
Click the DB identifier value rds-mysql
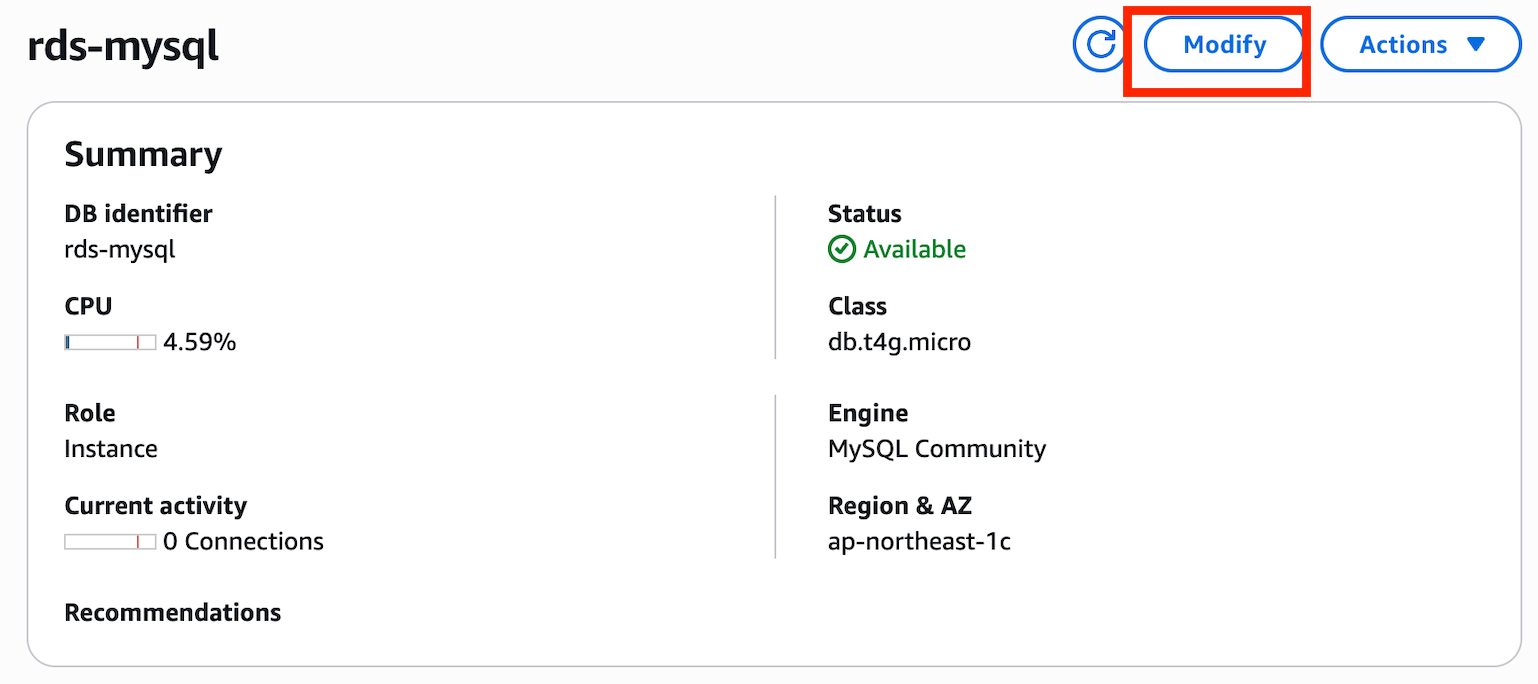[120, 250]
